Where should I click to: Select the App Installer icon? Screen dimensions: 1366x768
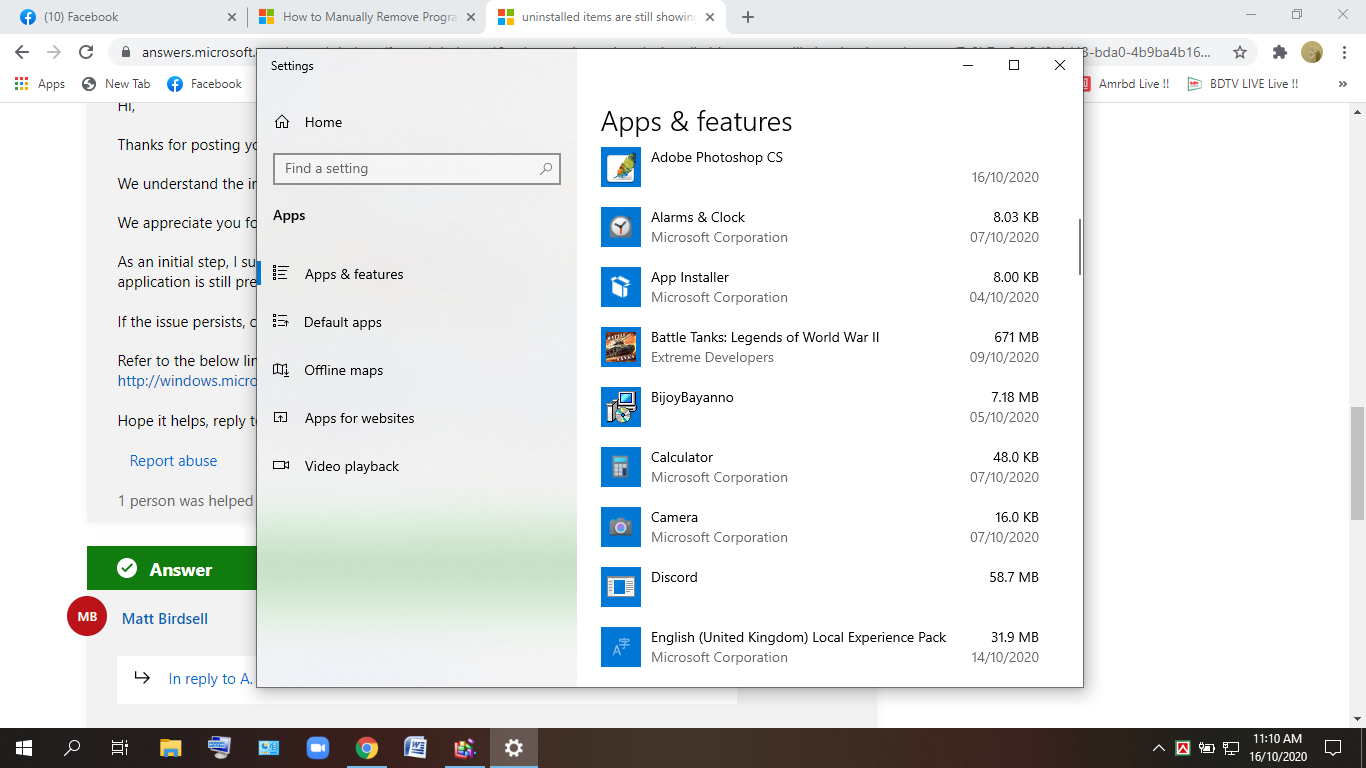[x=620, y=287]
